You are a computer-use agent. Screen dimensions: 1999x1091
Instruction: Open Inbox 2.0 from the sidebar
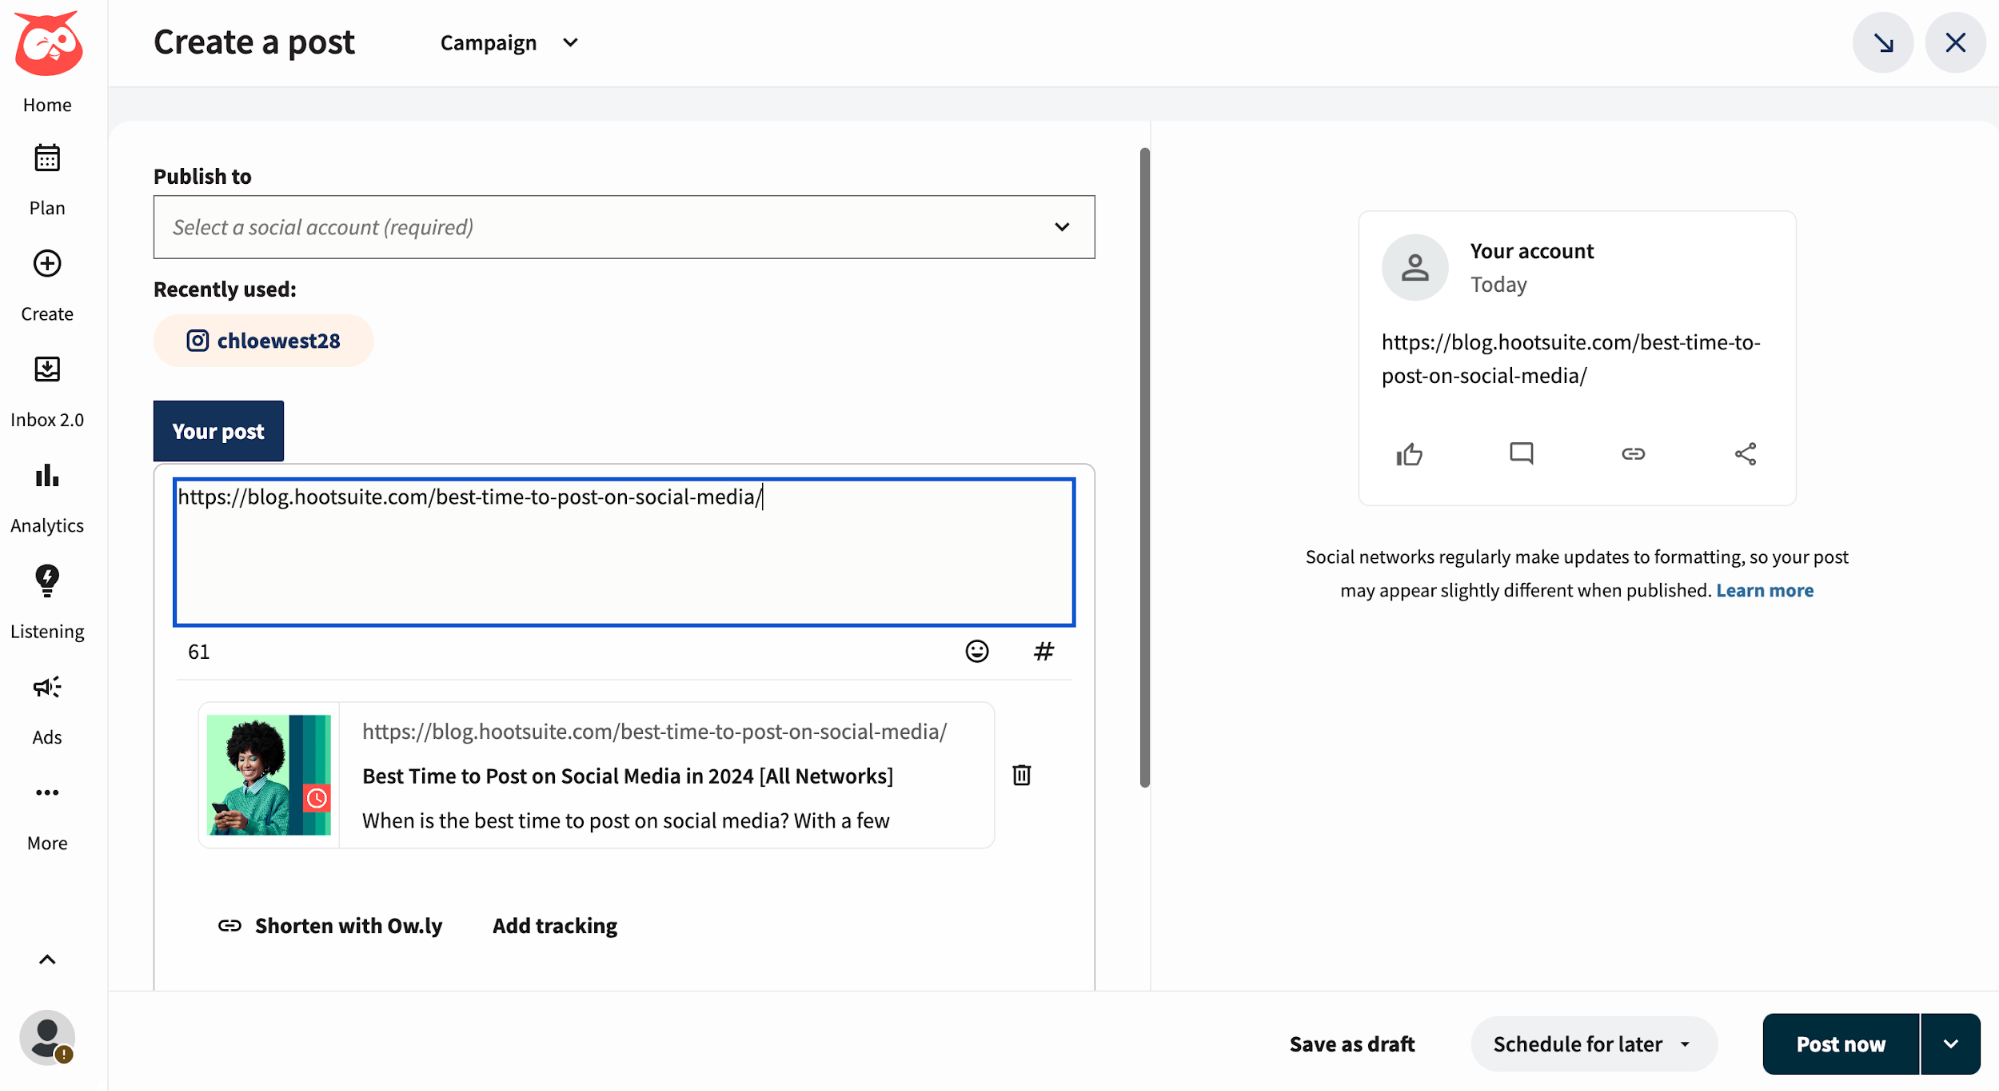pyautogui.click(x=46, y=369)
